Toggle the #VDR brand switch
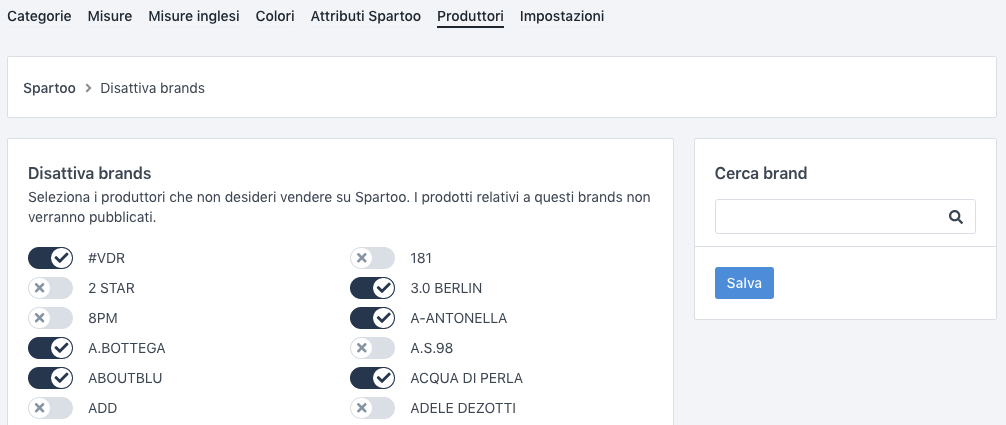Viewport: 1006px width, 425px height. [x=51, y=258]
